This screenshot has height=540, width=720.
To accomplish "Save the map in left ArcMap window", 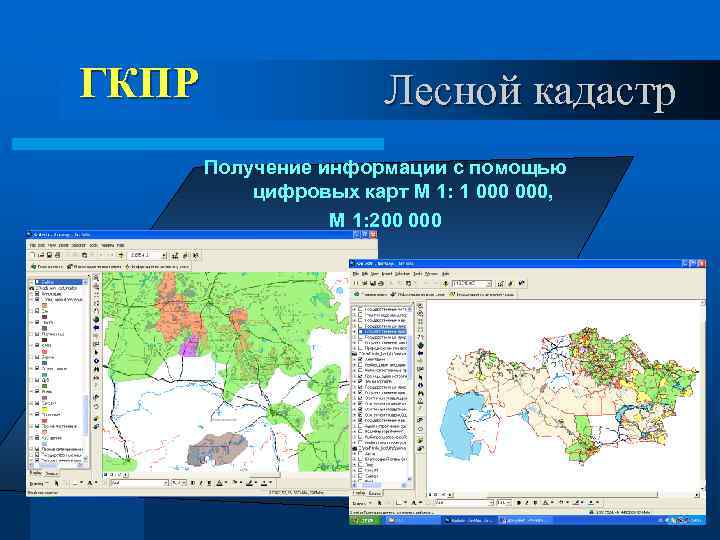I will click(49, 255).
